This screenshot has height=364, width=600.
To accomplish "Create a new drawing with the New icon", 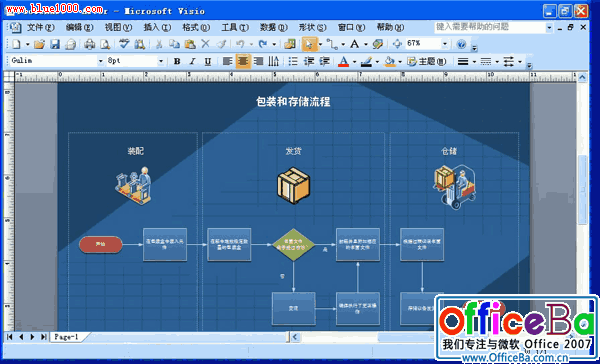I will pos(16,44).
